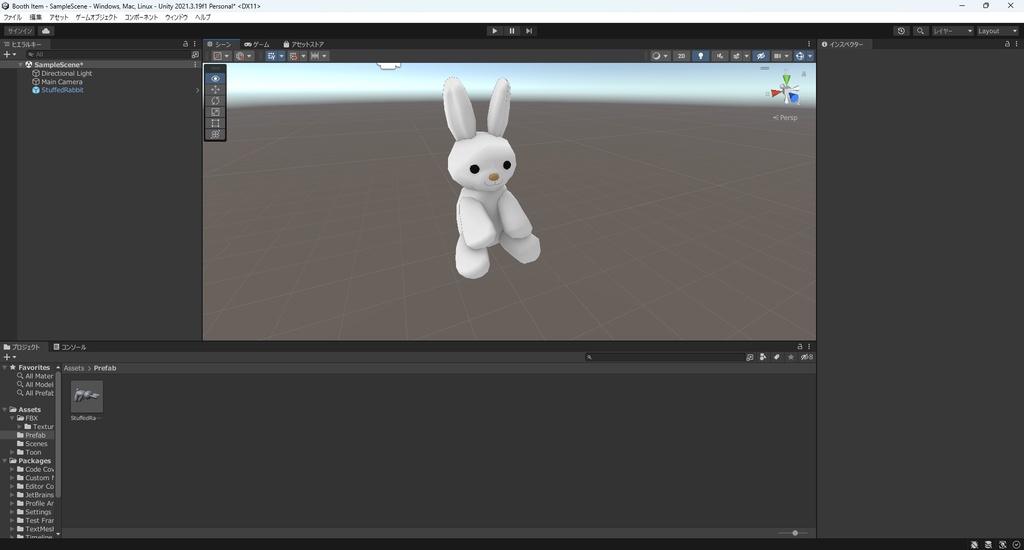Select the StuffedRabbit prefab thumbnail
The image size is (1024, 550).
[87, 396]
